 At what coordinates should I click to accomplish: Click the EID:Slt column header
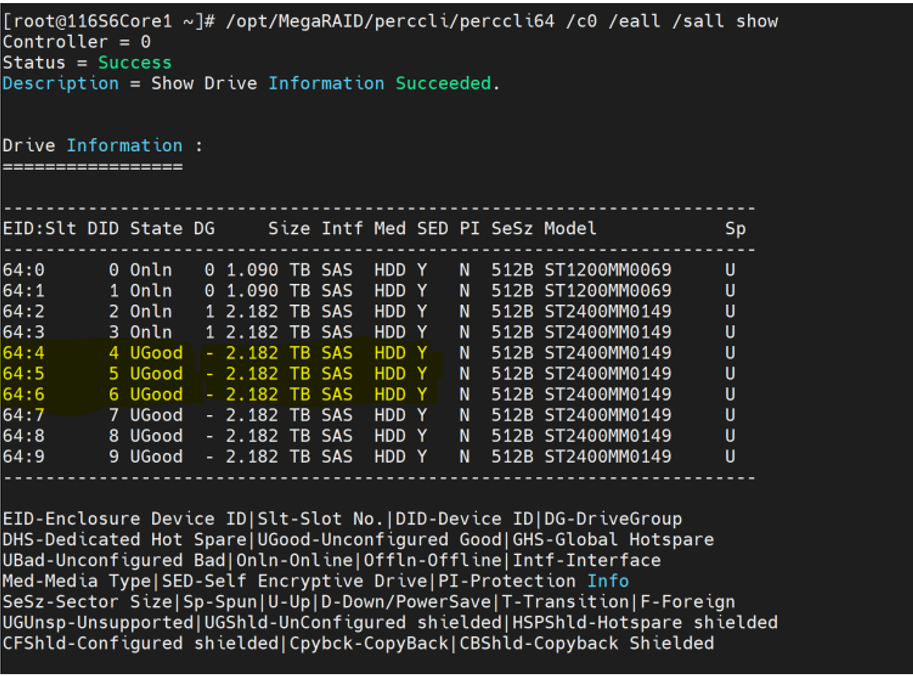click(39, 229)
